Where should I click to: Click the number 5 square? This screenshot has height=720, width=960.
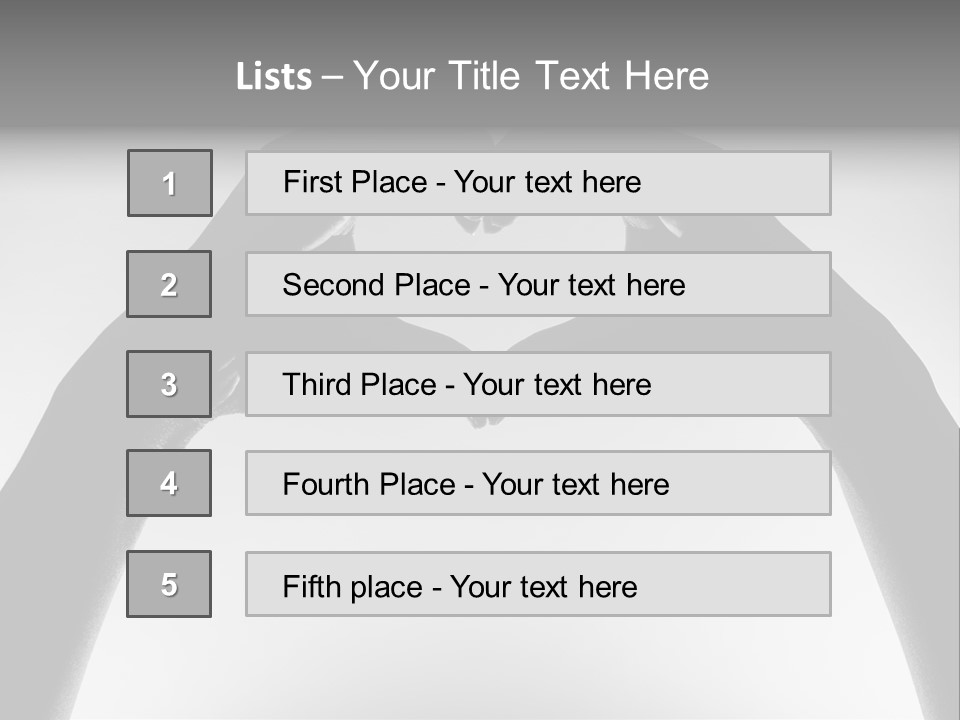click(169, 584)
